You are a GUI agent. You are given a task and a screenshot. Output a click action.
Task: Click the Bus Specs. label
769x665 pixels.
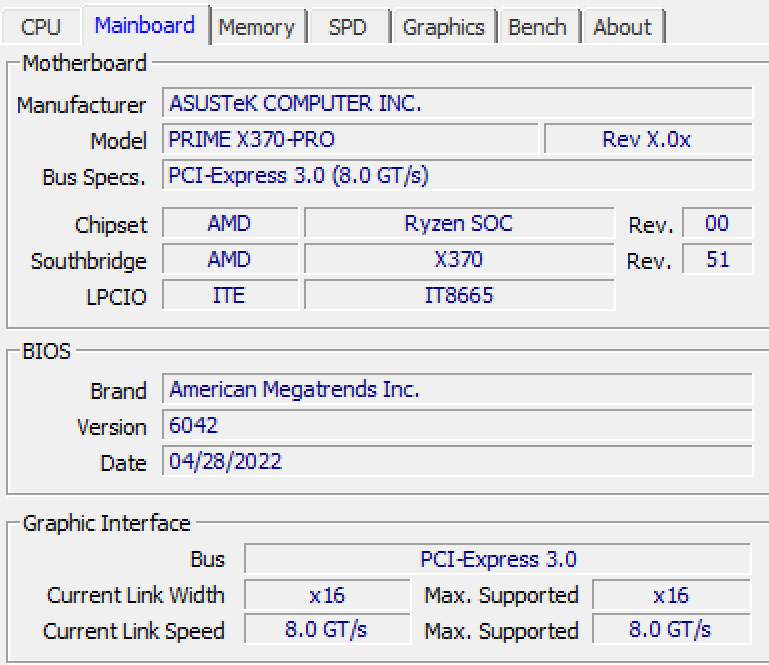coord(94,178)
